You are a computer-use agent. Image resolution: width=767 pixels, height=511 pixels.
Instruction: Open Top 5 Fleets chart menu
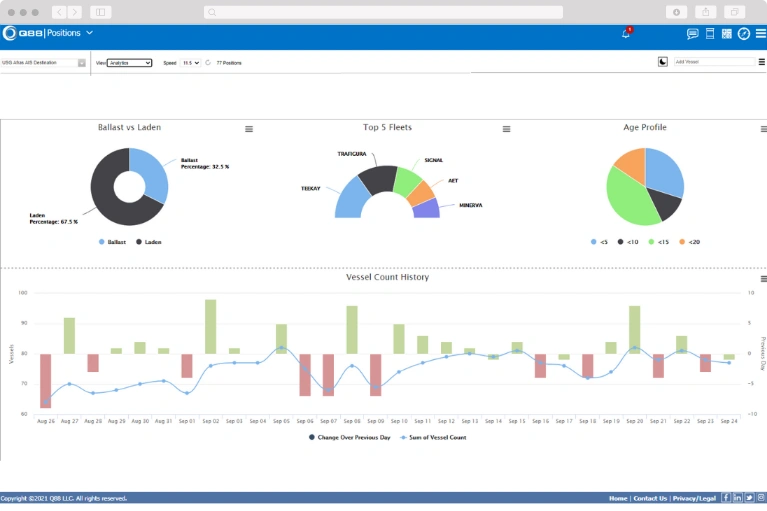506,129
